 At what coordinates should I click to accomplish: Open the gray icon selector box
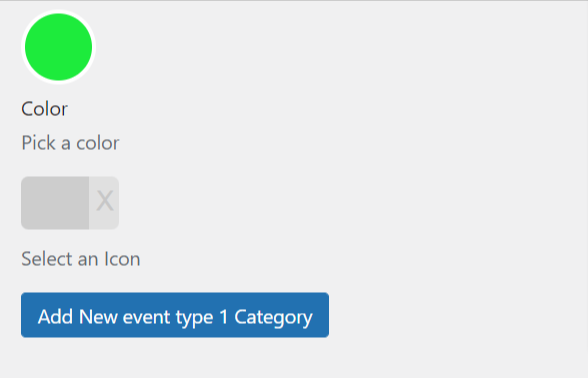click(55, 203)
